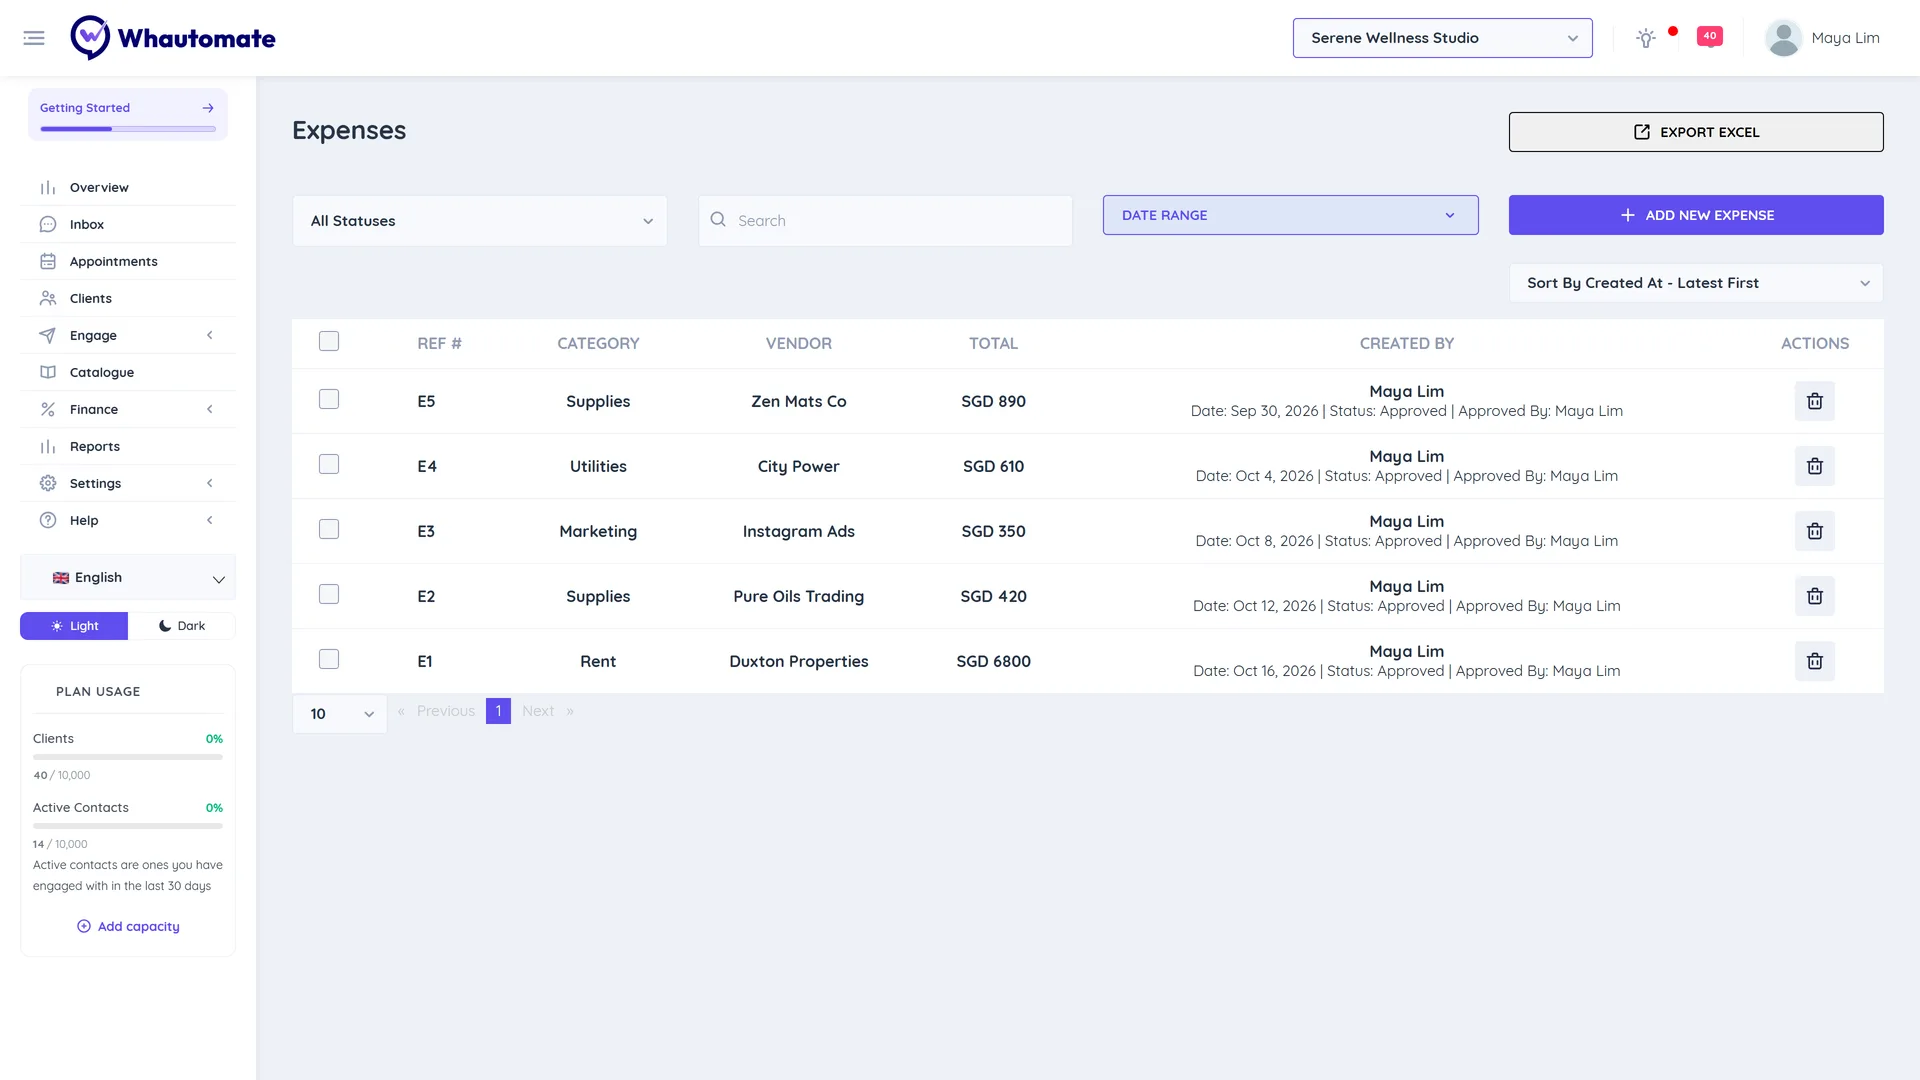Go to Overview in sidebar
This screenshot has height=1080, width=1920.
(128, 188)
